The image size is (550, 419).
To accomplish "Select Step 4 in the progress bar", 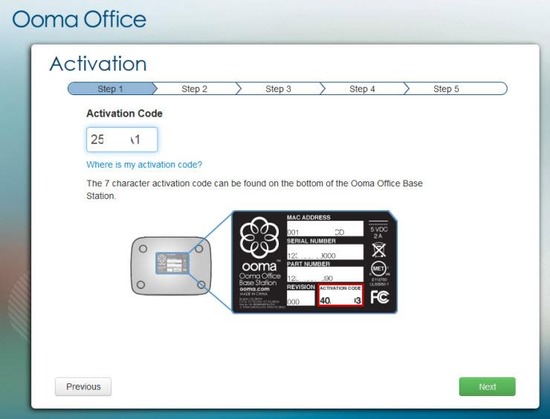I will click(362, 89).
